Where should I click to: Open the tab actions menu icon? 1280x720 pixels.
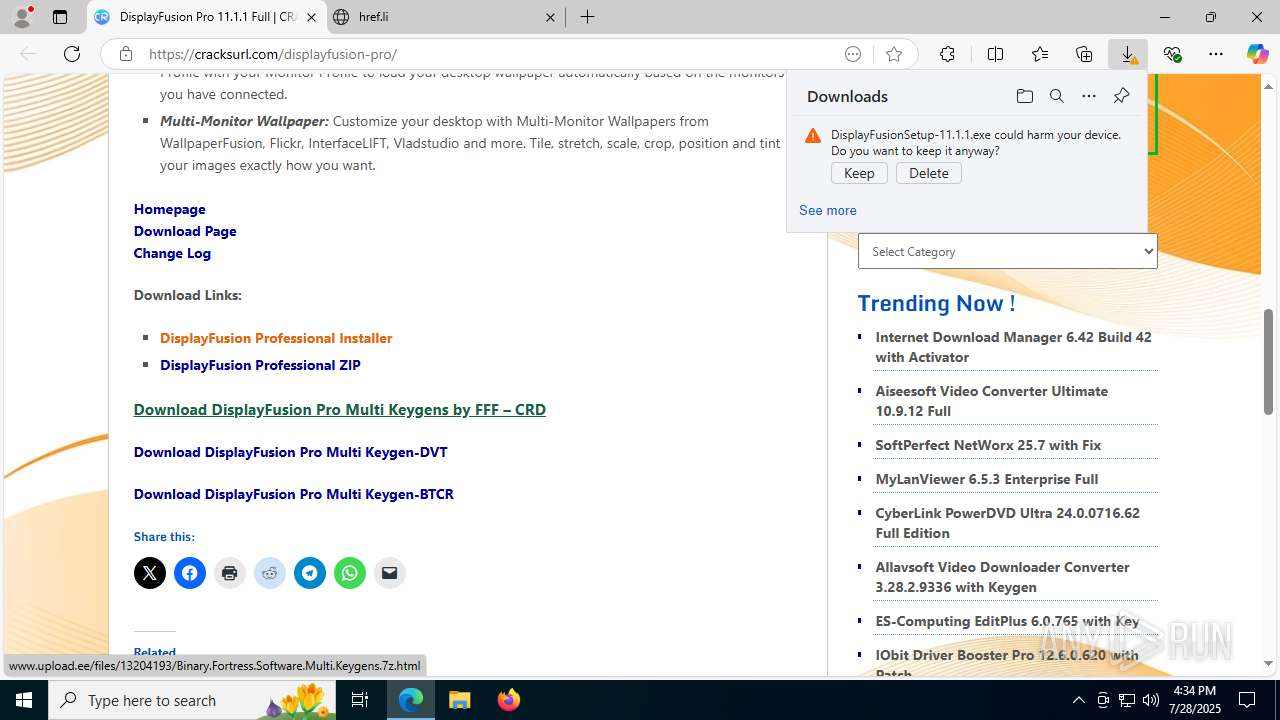(x=60, y=17)
